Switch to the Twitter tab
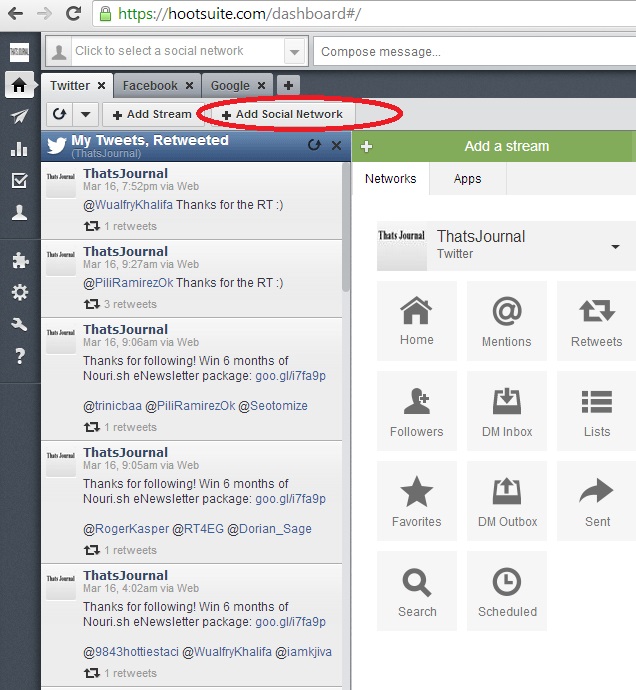The image size is (636, 690). [x=70, y=85]
